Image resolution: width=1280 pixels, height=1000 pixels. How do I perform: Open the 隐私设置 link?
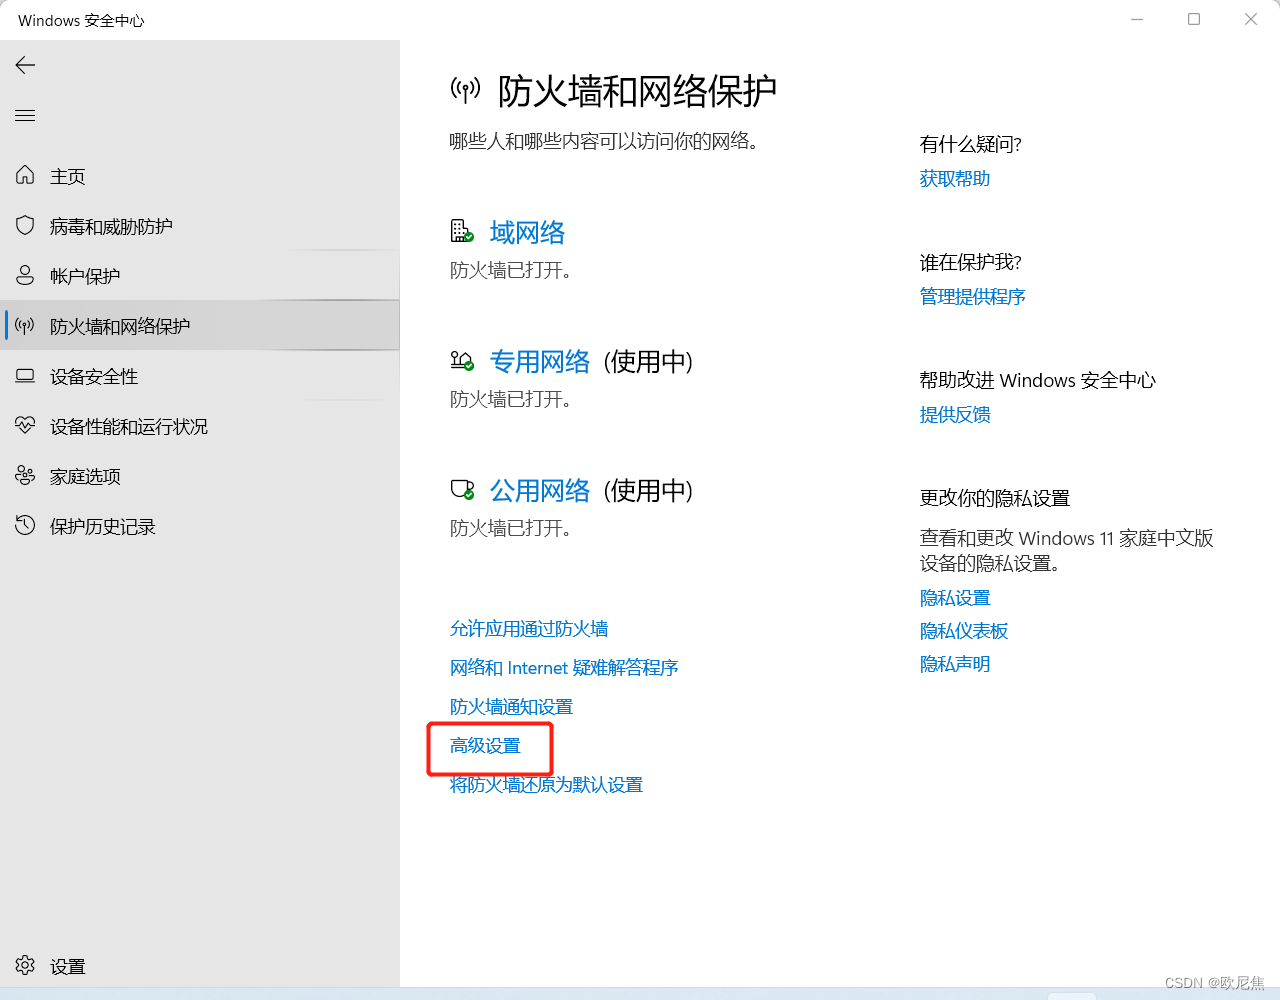[955, 598]
